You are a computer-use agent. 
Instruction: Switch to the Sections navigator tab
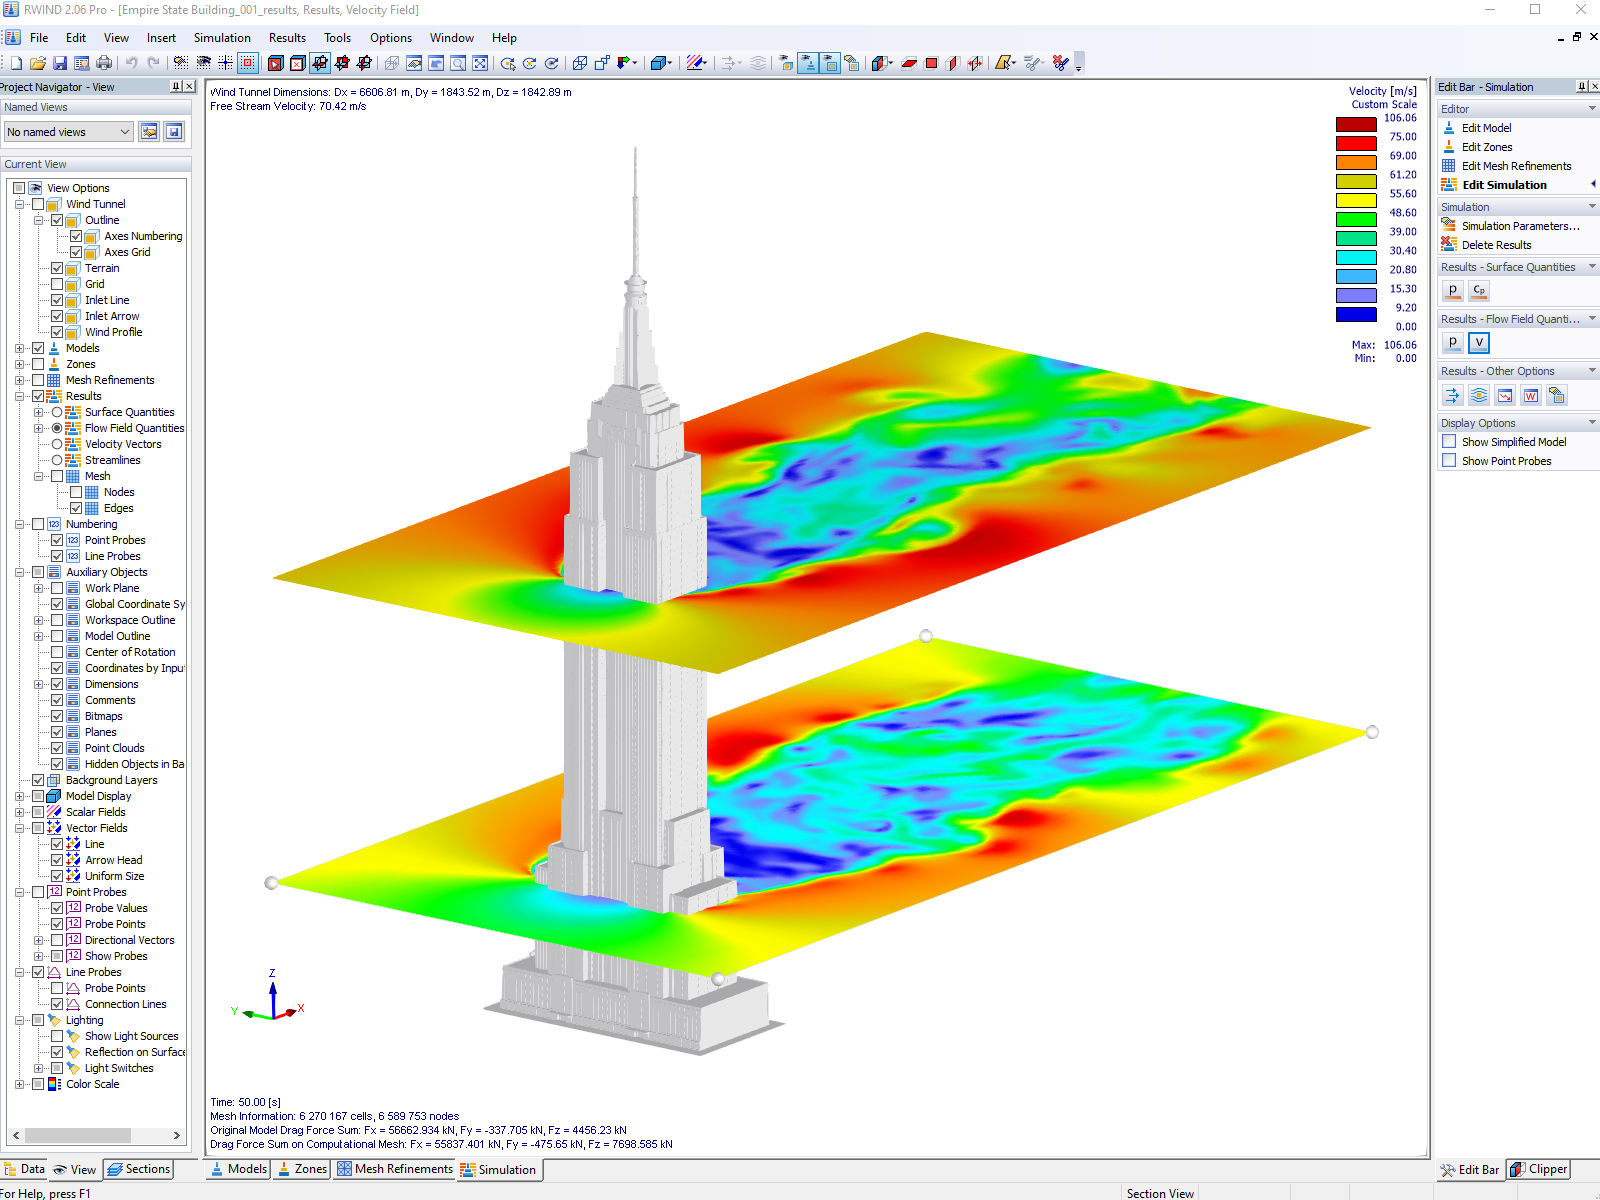138,1169
